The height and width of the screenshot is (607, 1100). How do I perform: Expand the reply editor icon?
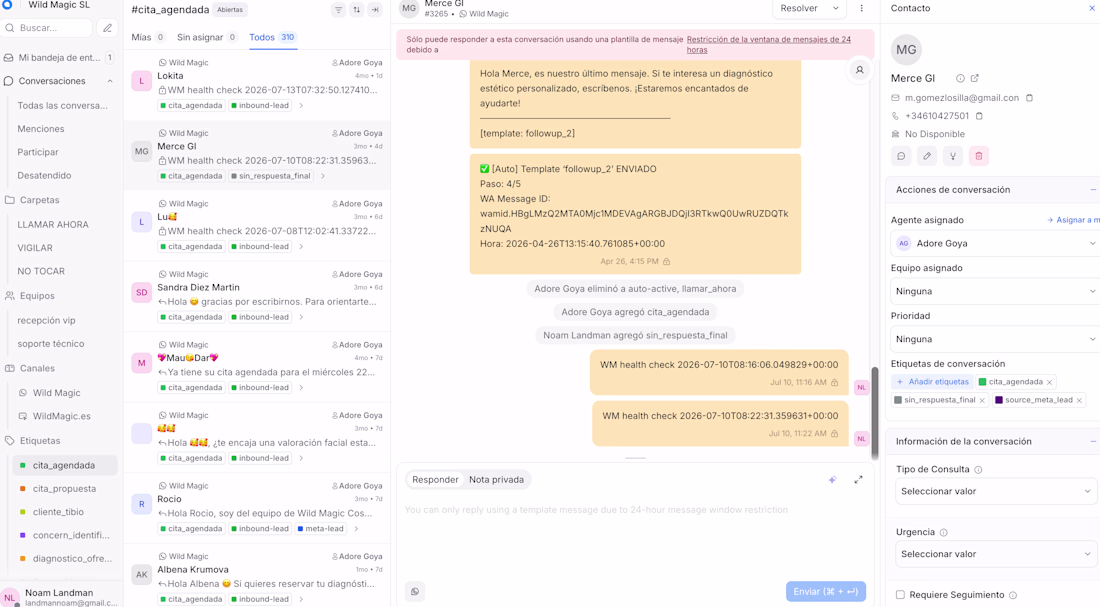click(858, 480)
